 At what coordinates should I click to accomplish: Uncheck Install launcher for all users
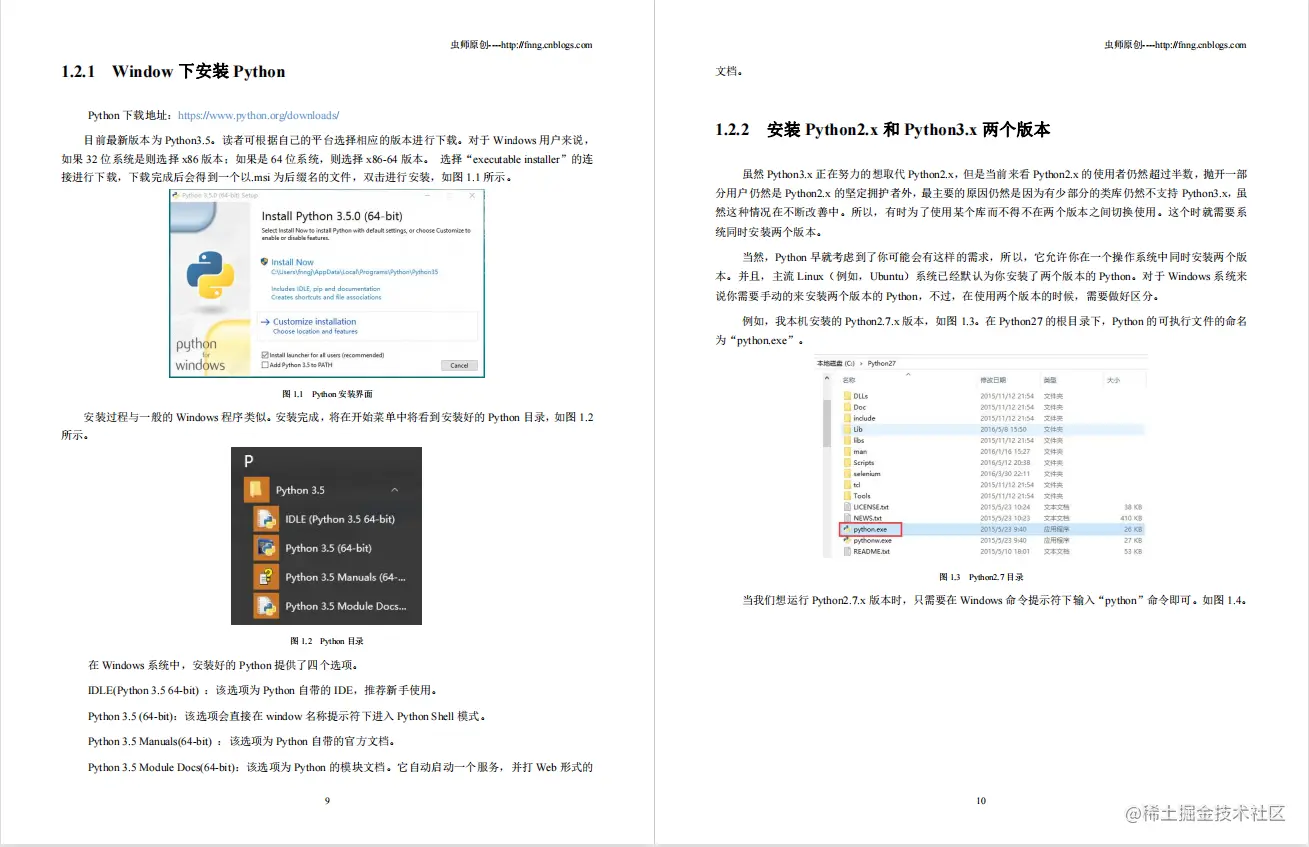pos(266,355)
